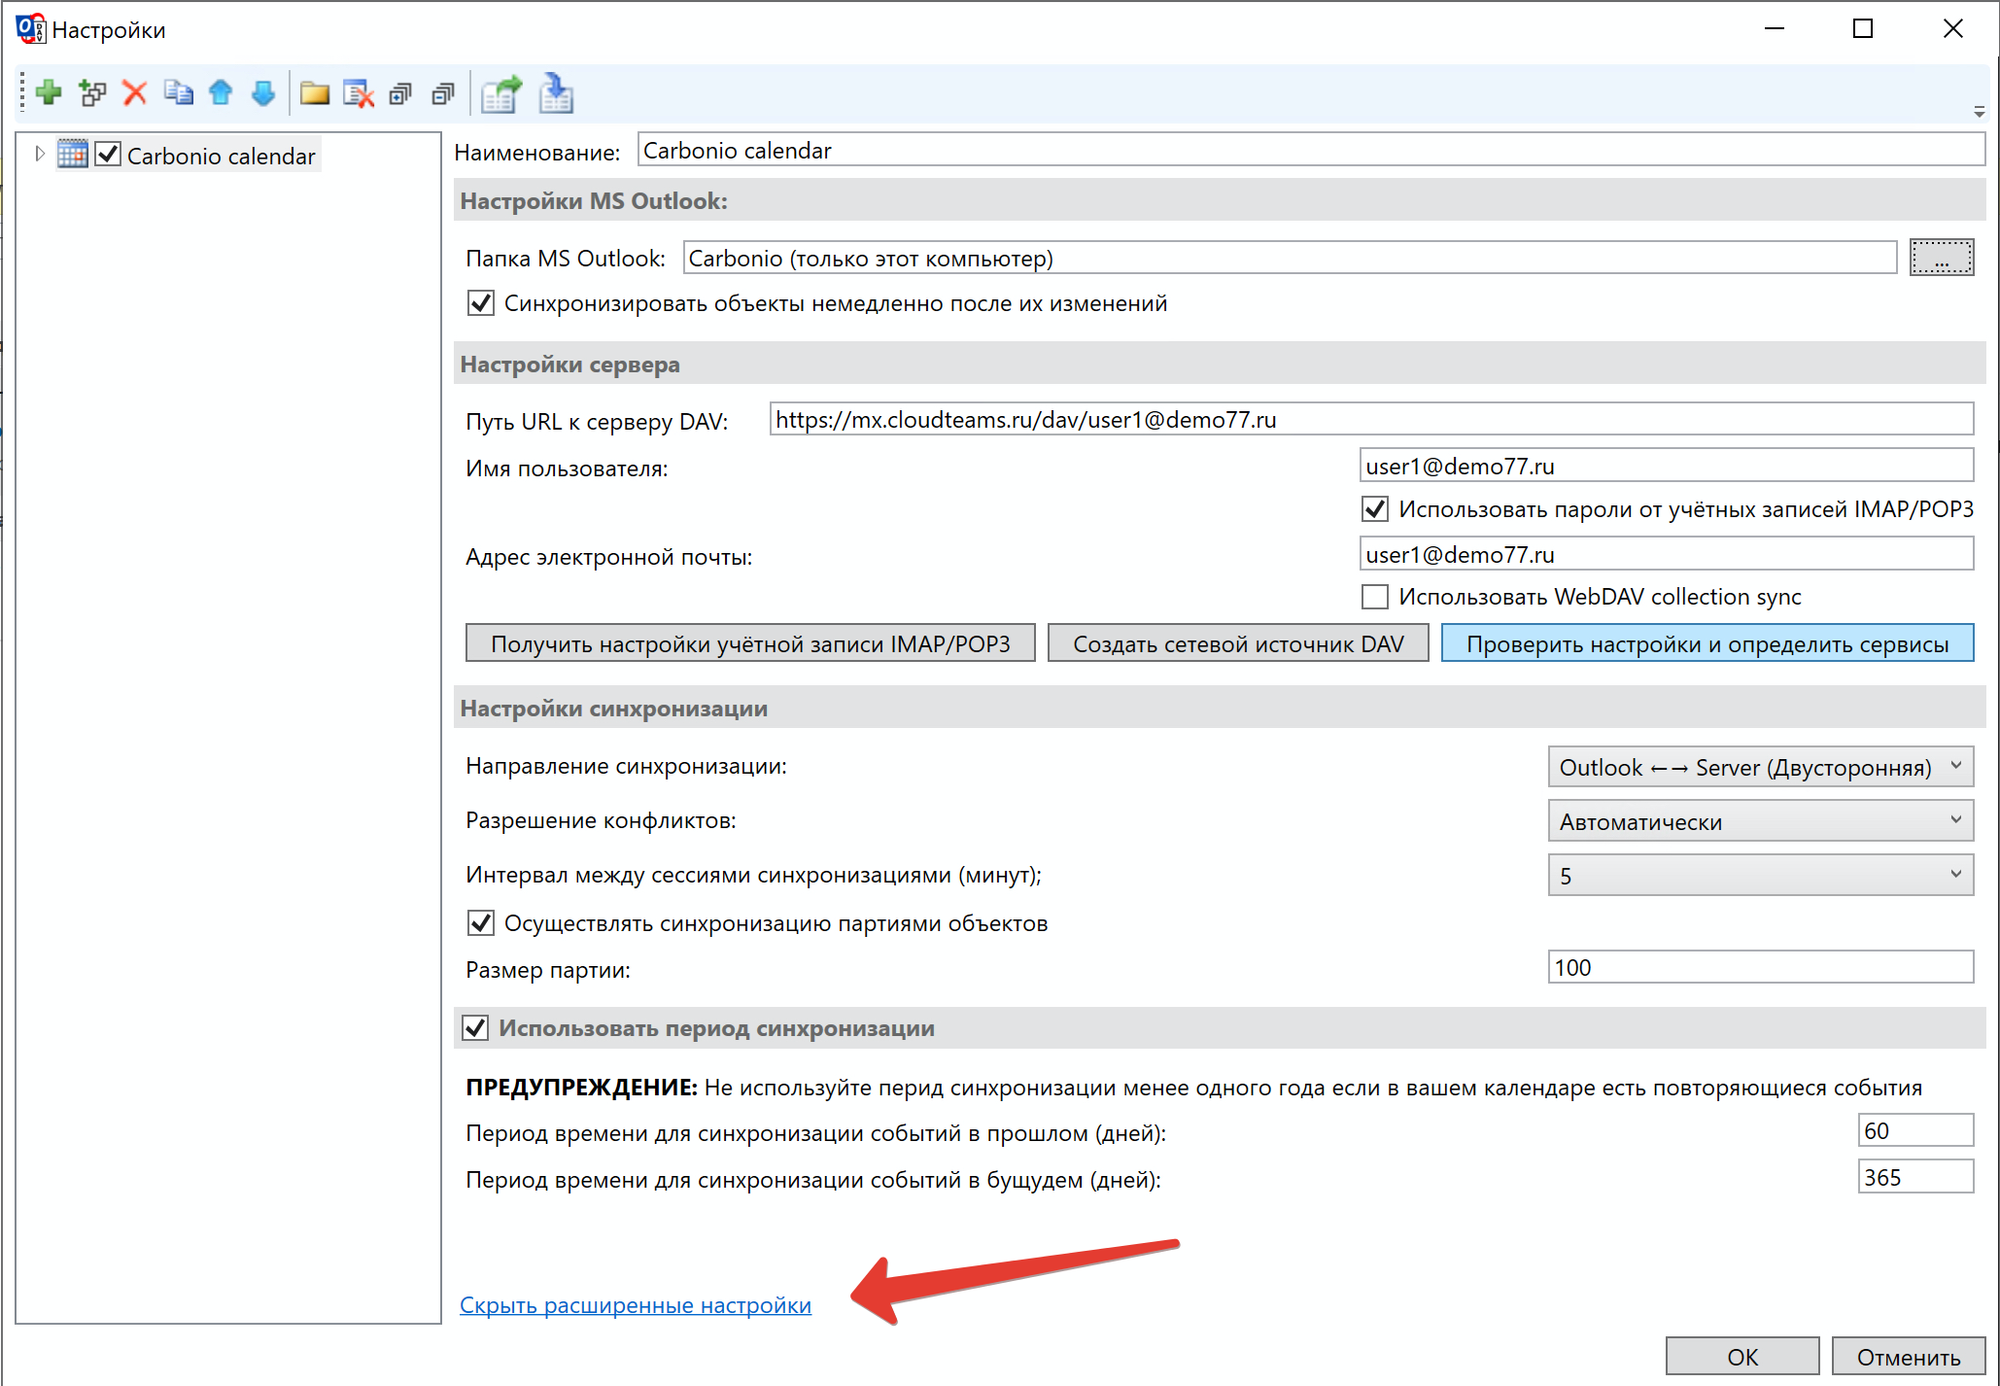
Task: Click the import profiles icon with blue arrow
Action: [x=556, y=93]
